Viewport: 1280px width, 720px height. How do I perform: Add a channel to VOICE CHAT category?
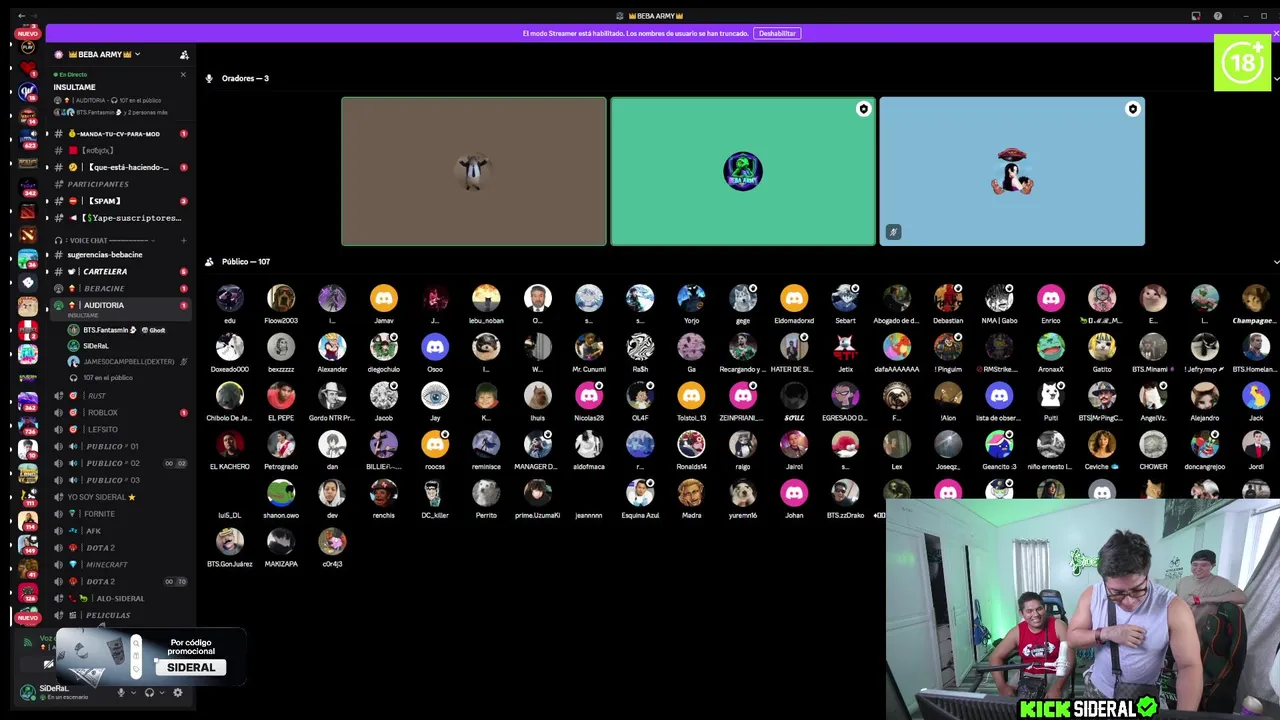(x=183, y=240)
